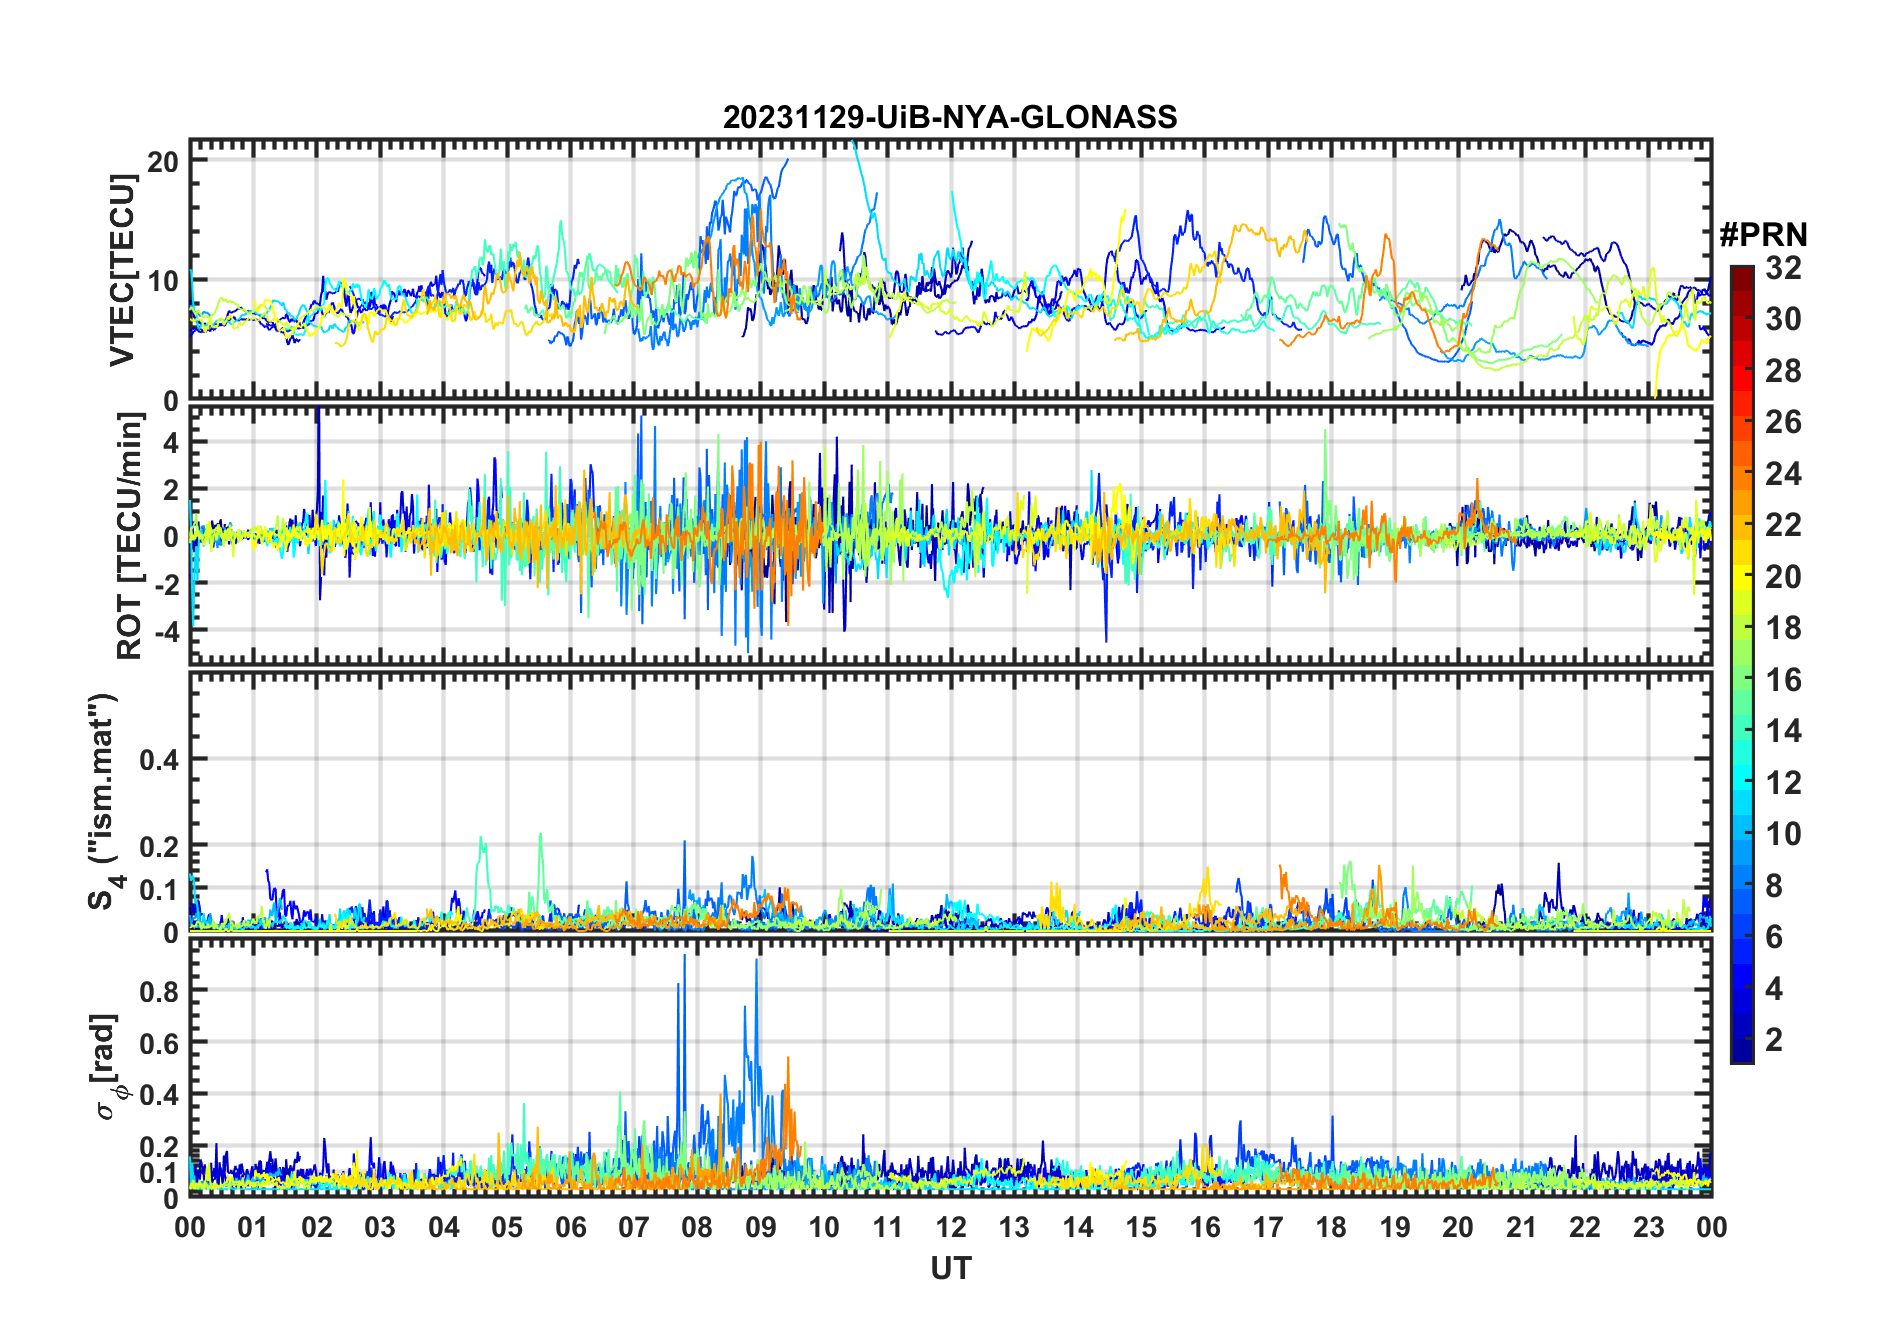The width and height of the screenshot is (1902, 1330).
Task: Click colorbar tick label 22
Action: tap(1783, 524)
